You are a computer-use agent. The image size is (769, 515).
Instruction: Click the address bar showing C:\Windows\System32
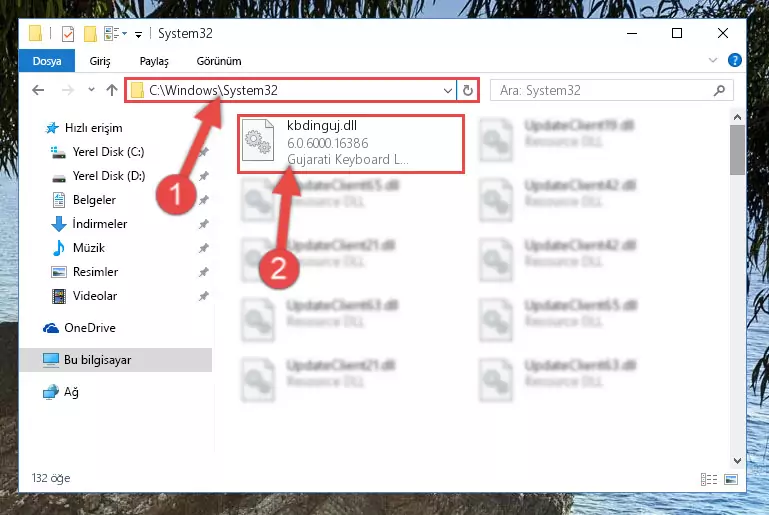(x=290, y=90)
